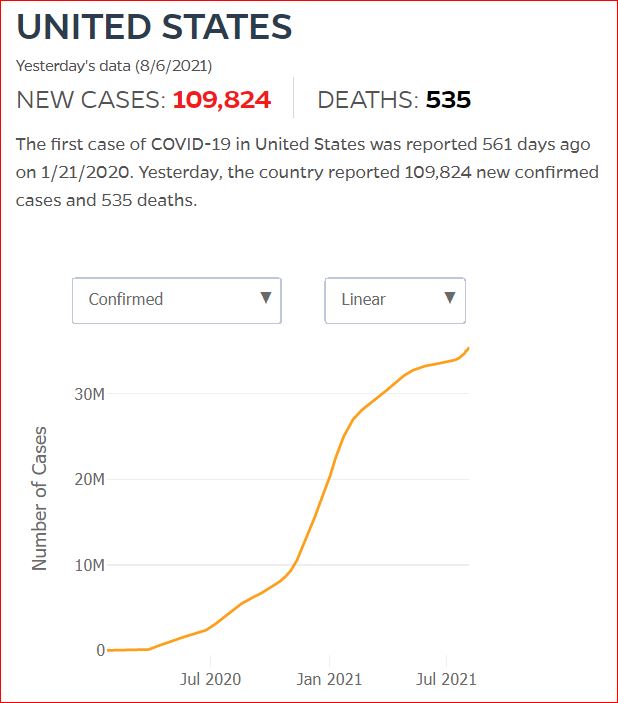Screen dimensions: 618x703
Task: Click the NEW CASES label
Action: [x=91, y=100]
